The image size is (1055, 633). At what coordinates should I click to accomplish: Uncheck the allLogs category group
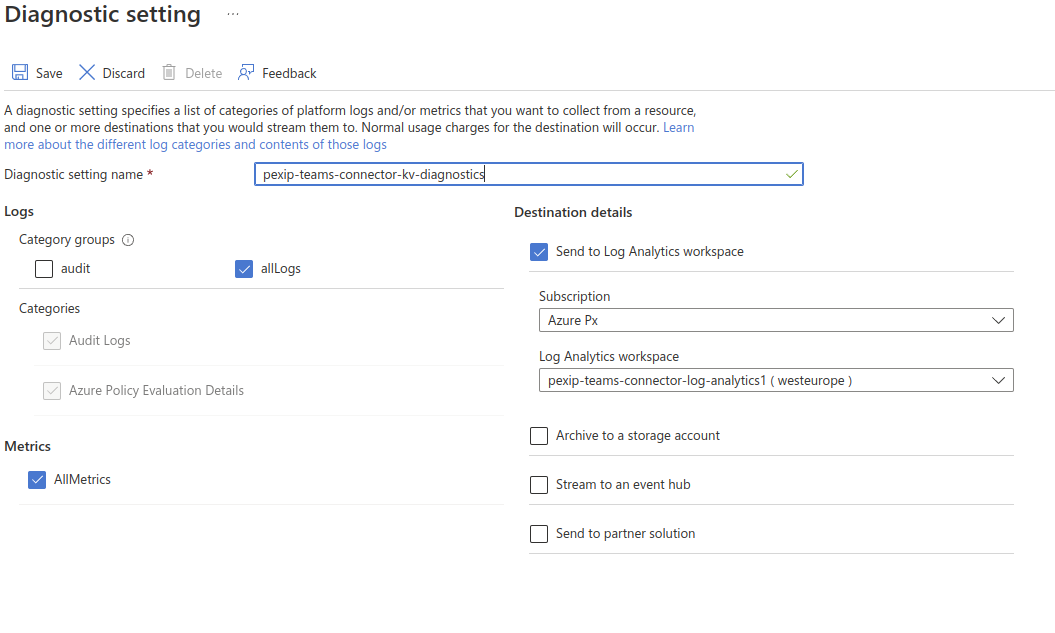point(244,269)
